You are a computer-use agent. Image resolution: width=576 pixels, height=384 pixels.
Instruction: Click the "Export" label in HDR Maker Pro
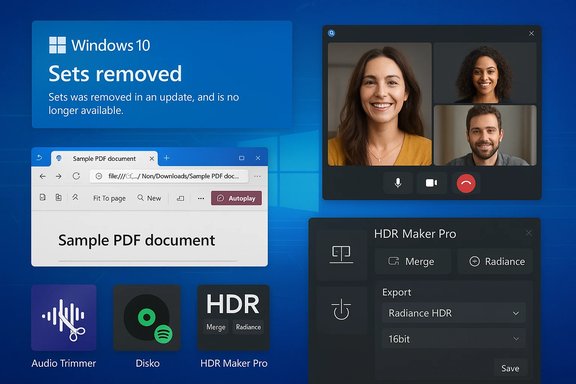click(x=396, y=293)
